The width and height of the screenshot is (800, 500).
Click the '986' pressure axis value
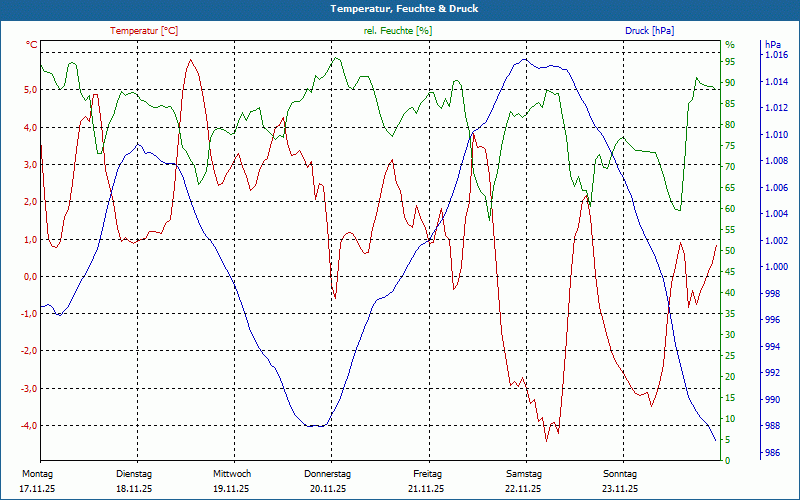tap(772, 453)
